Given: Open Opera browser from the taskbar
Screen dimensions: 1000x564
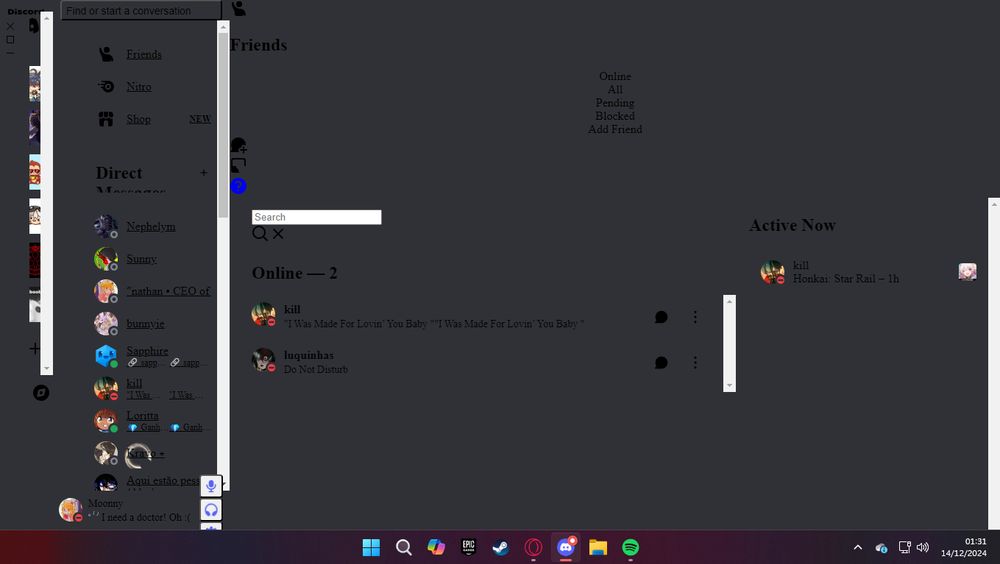Looking at the screenshot, I should pos(533,547).
